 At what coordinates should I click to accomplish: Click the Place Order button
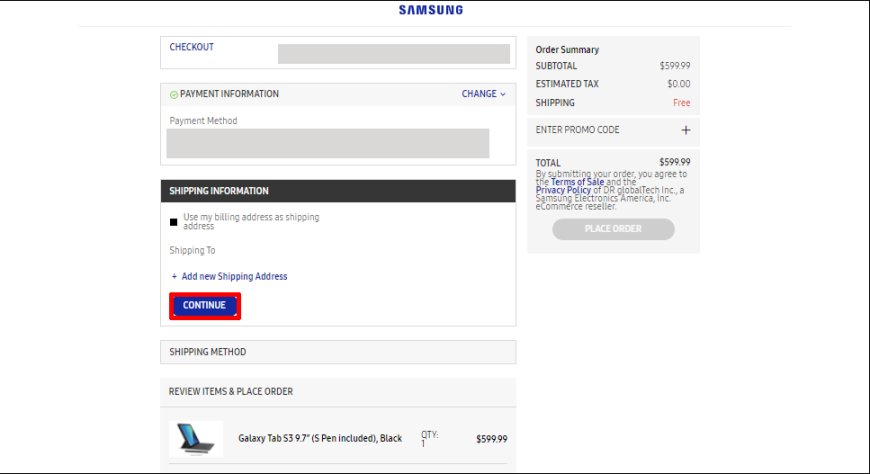(x=613, y=229)
